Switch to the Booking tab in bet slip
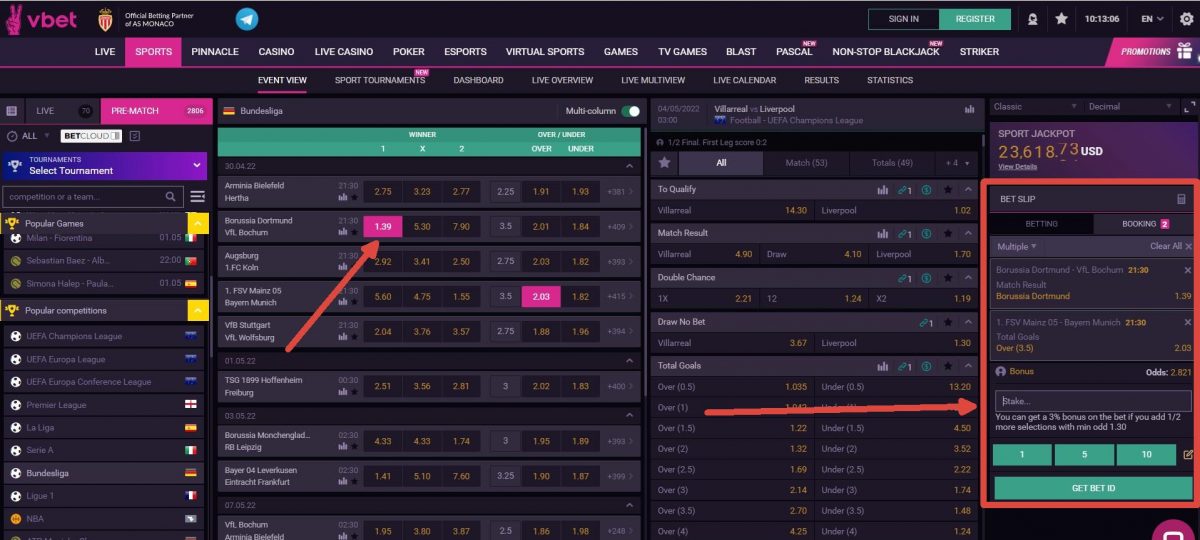 point(1144,224)
